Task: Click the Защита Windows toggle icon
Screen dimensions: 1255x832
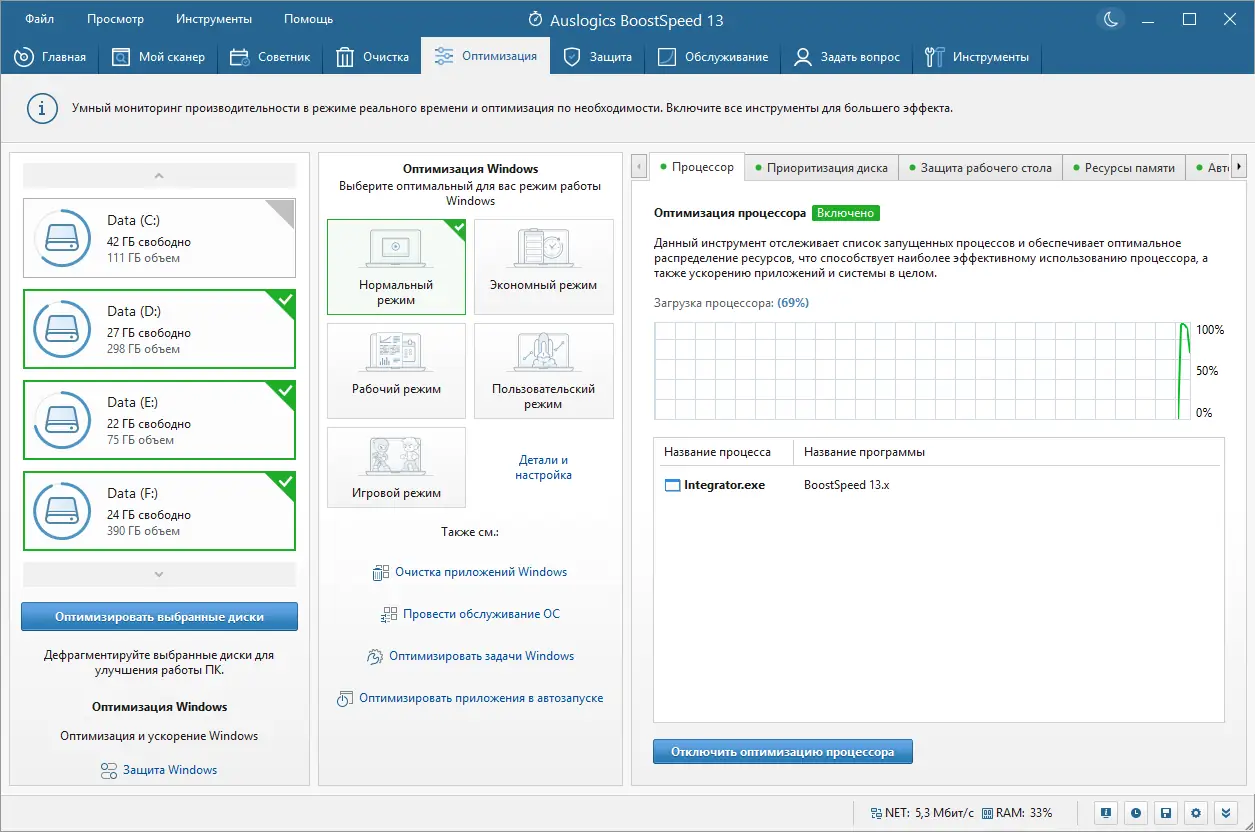Action: [x=109, y=770]
